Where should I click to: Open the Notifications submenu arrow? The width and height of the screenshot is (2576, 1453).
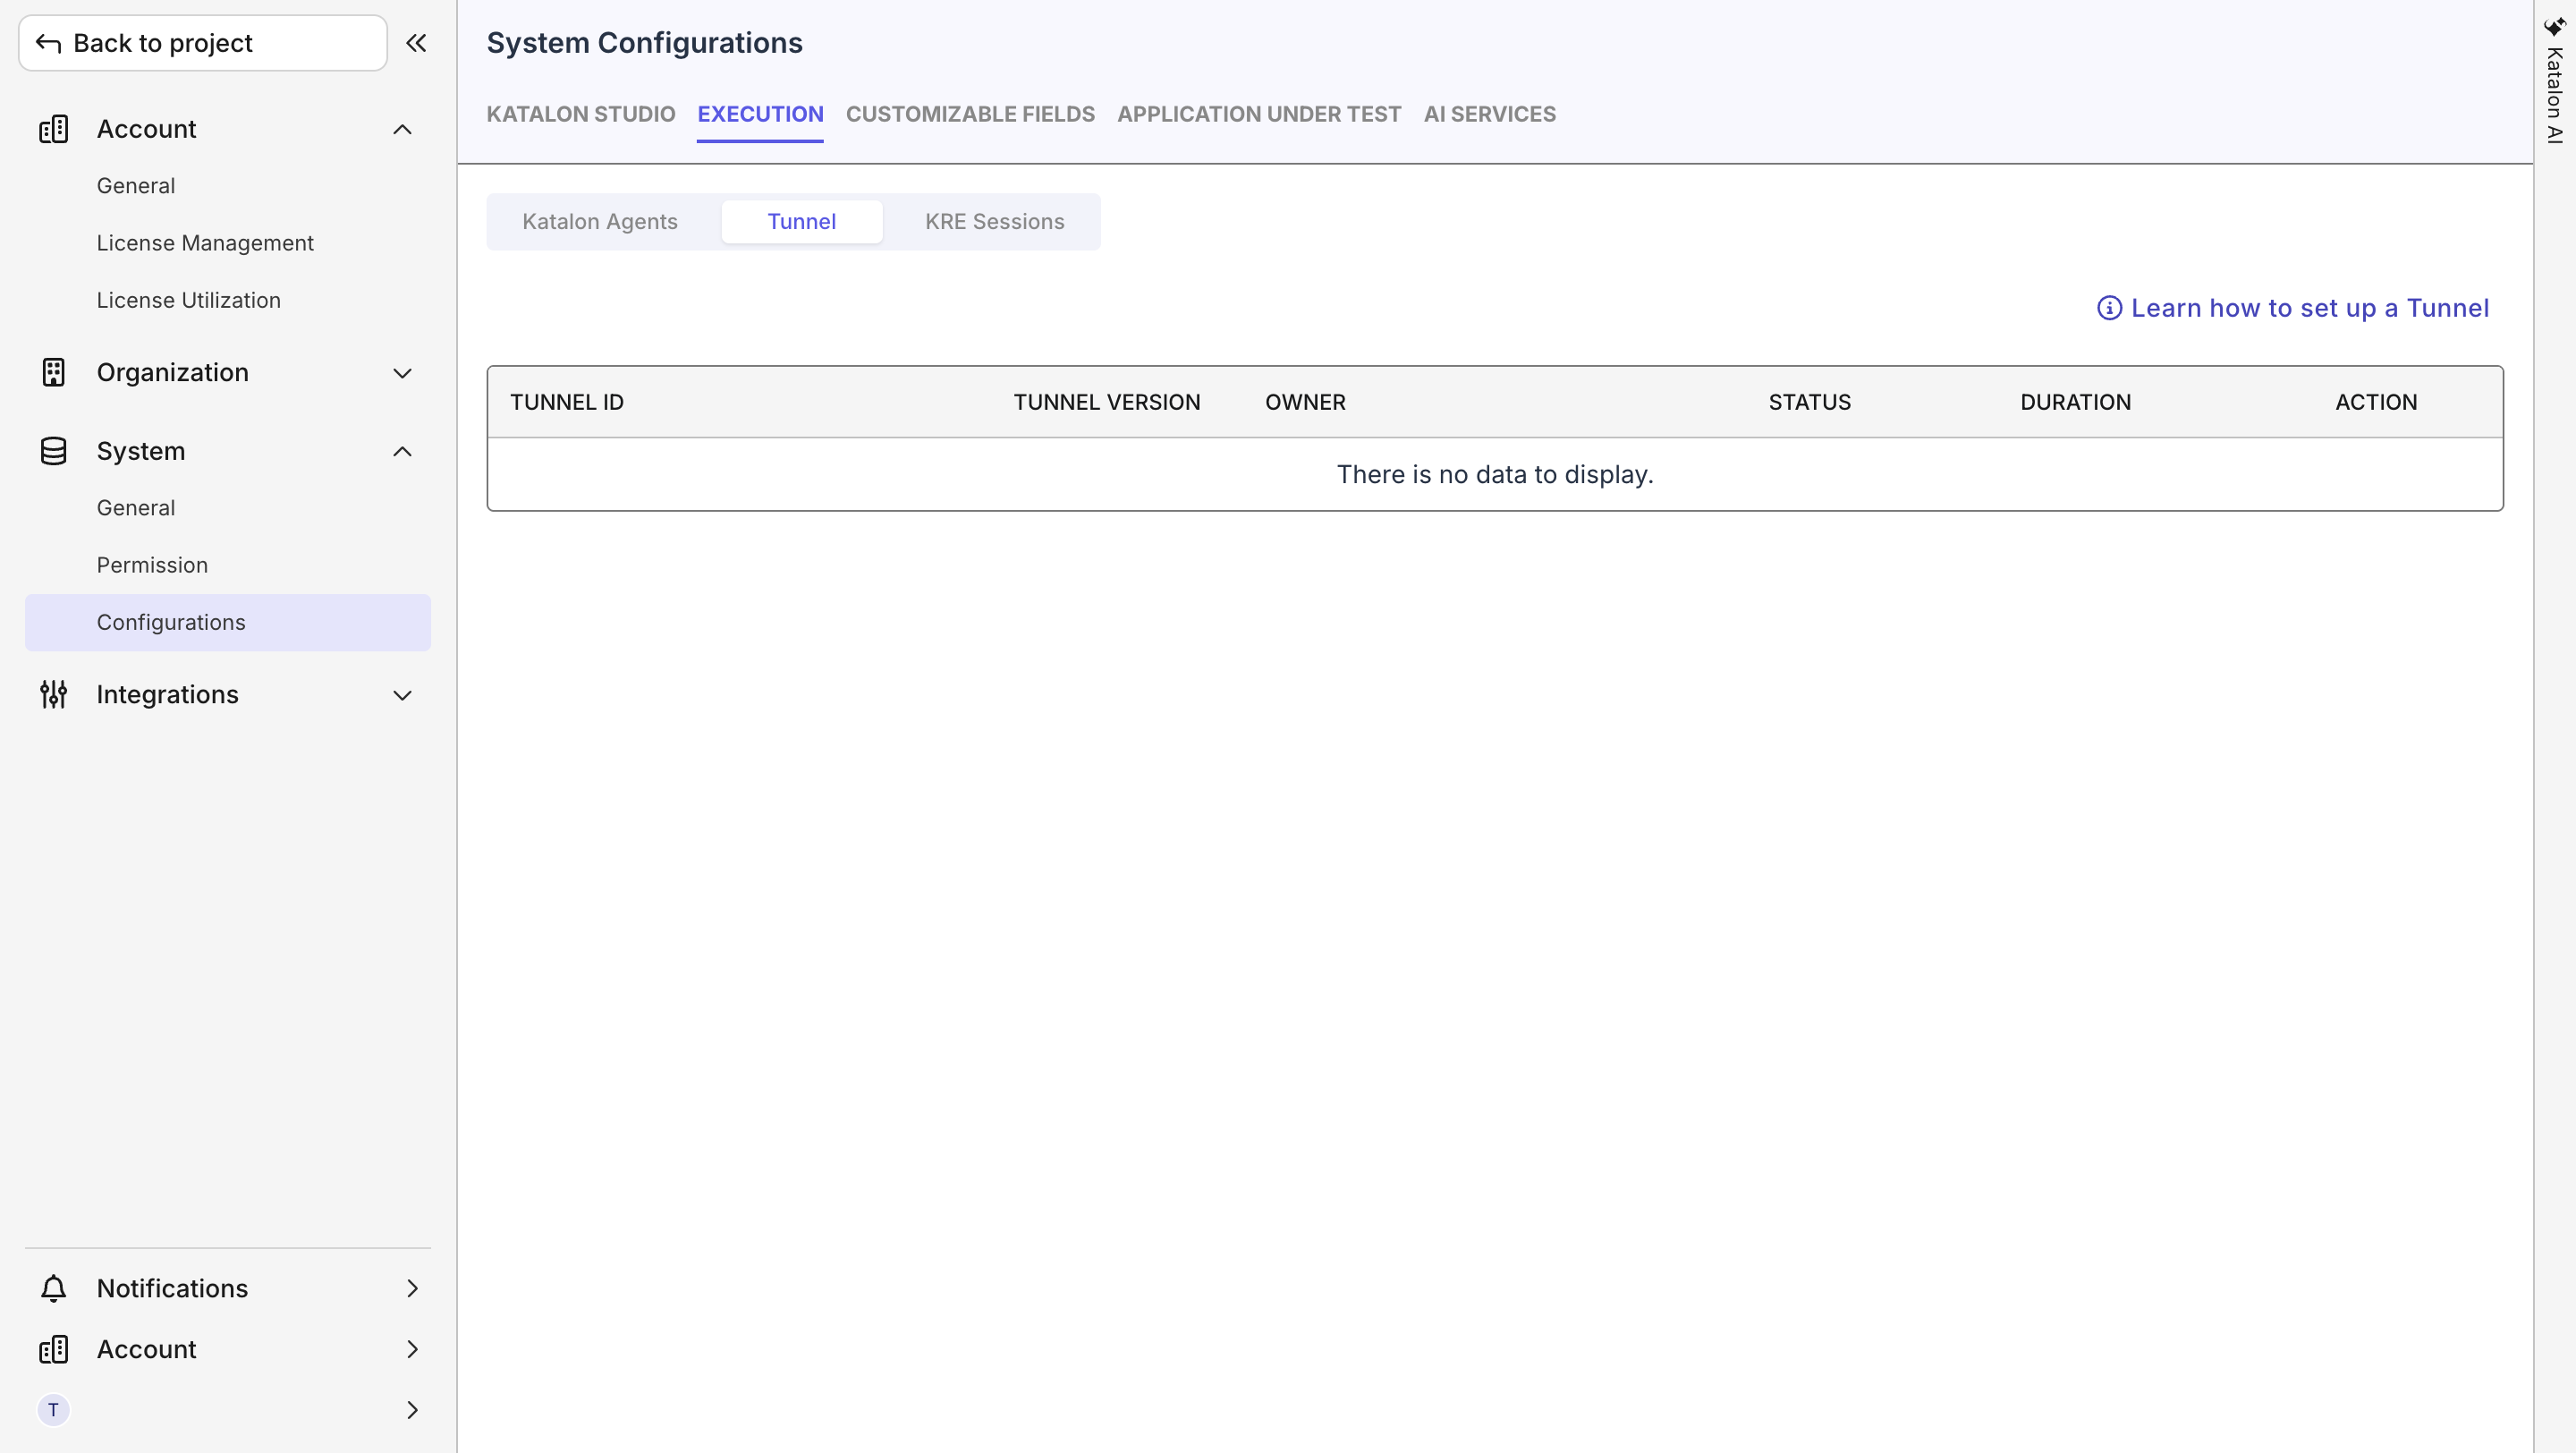pos(412,1288)
